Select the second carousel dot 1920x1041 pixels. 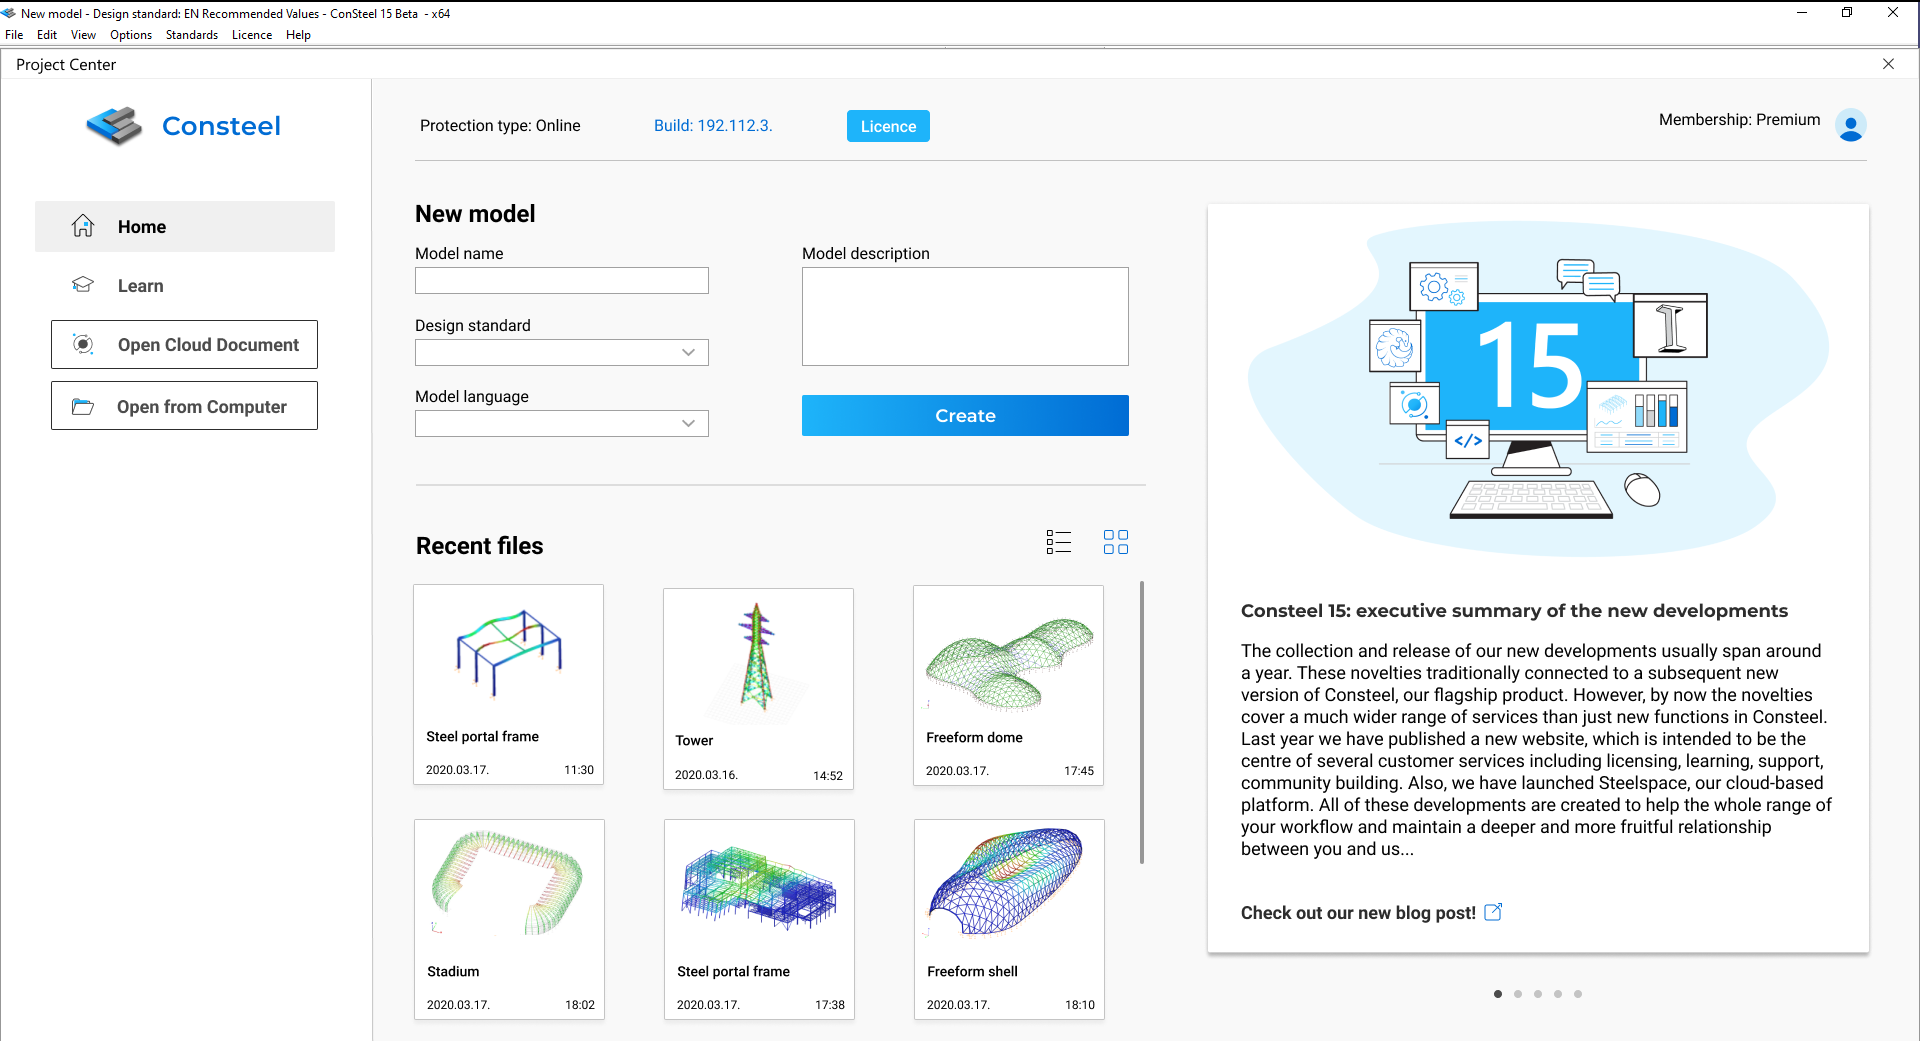[x=1518, y=994]
